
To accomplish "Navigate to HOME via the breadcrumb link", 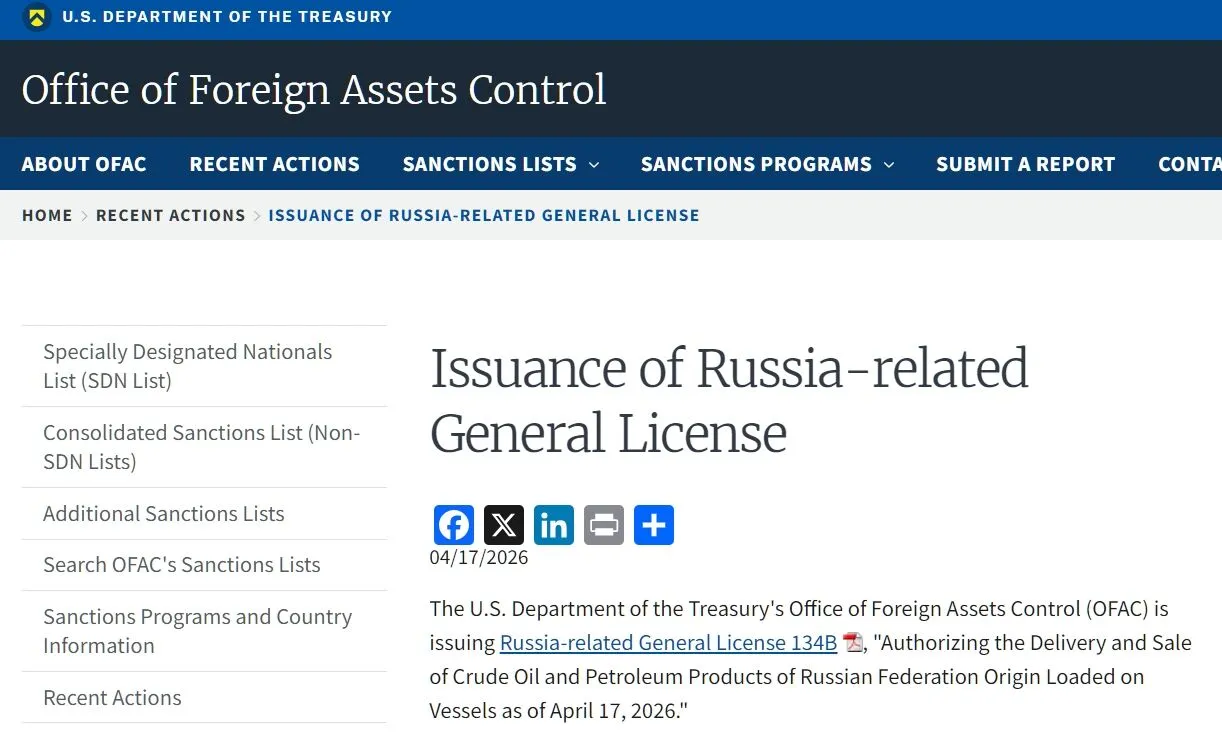I will tap(47, 215).
